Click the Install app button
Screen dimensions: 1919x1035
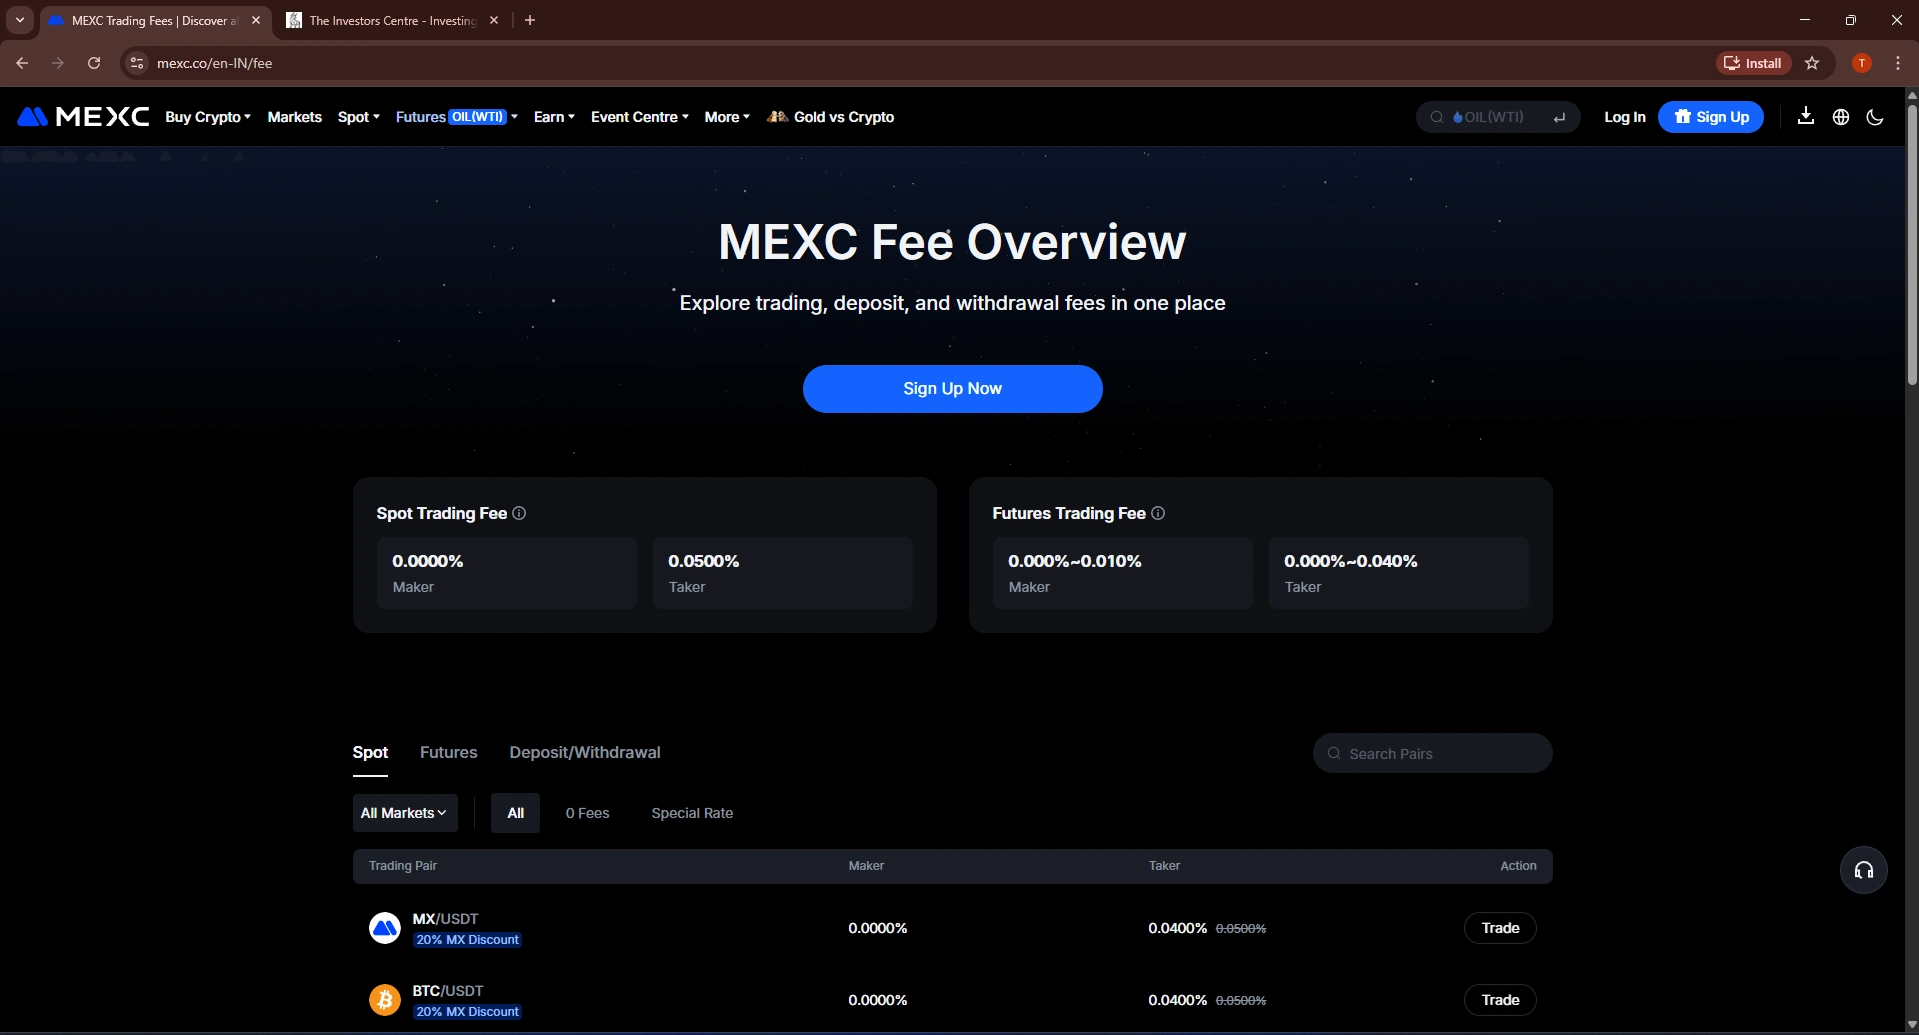coord(1753,63)
